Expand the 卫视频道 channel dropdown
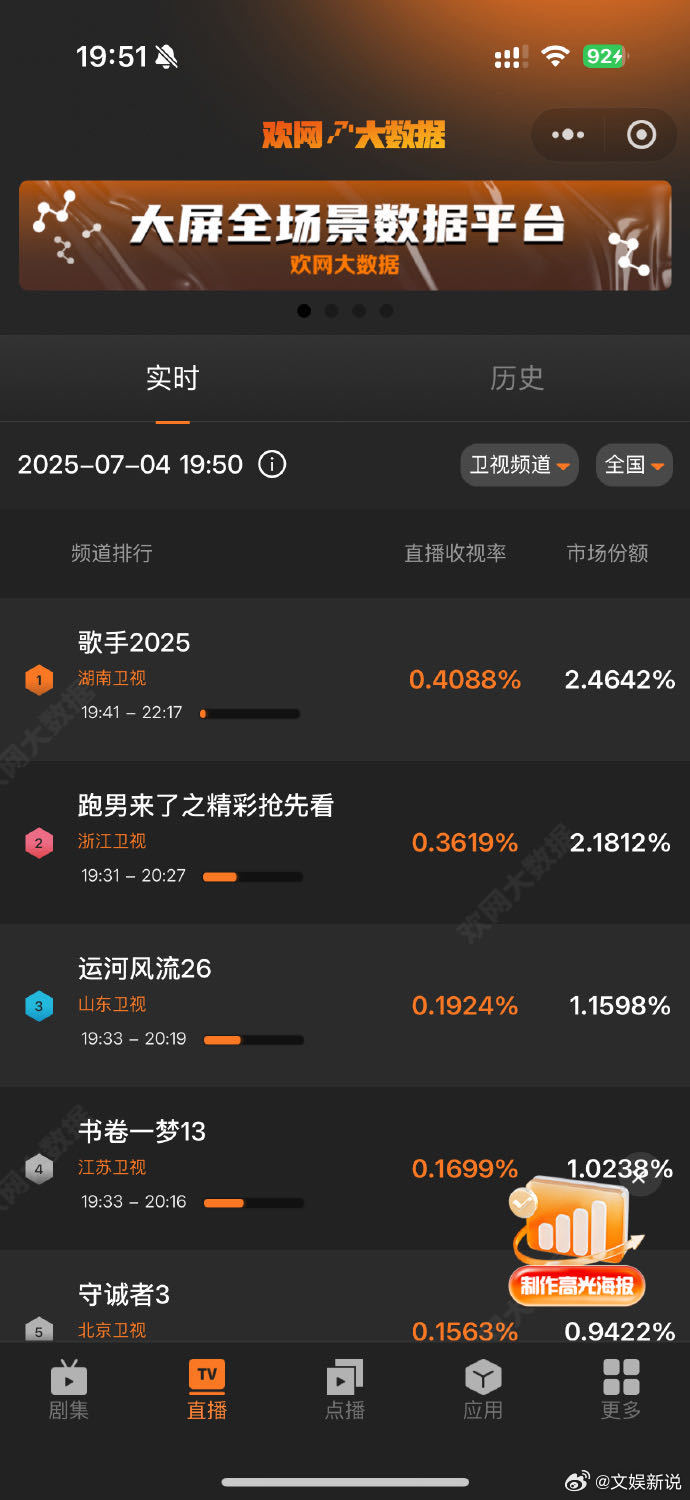 point(519,465)
